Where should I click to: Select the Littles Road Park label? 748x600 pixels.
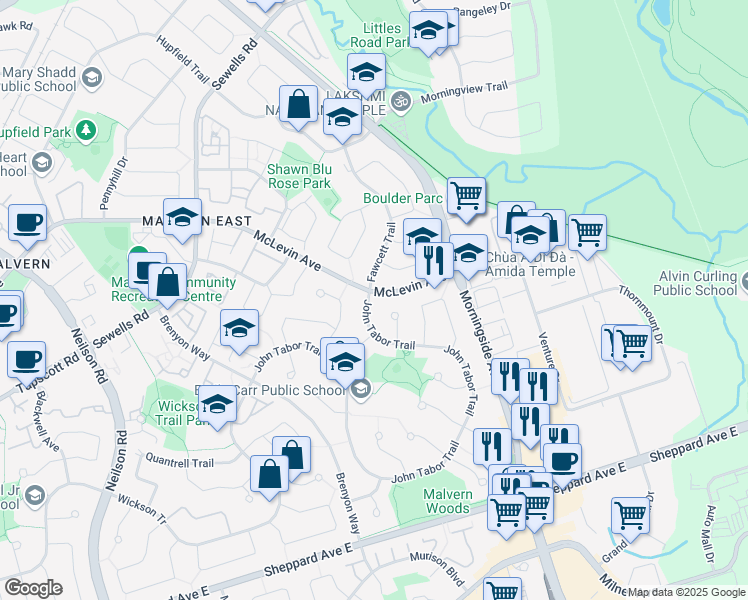click(381, 35)
